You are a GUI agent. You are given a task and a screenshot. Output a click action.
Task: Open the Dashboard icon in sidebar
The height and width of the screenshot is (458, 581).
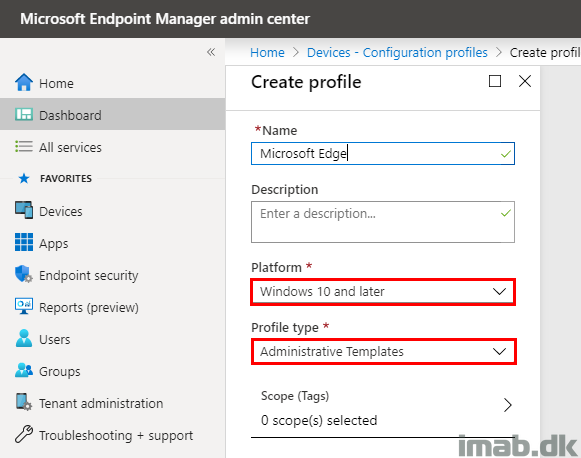(x=24, y=114)
